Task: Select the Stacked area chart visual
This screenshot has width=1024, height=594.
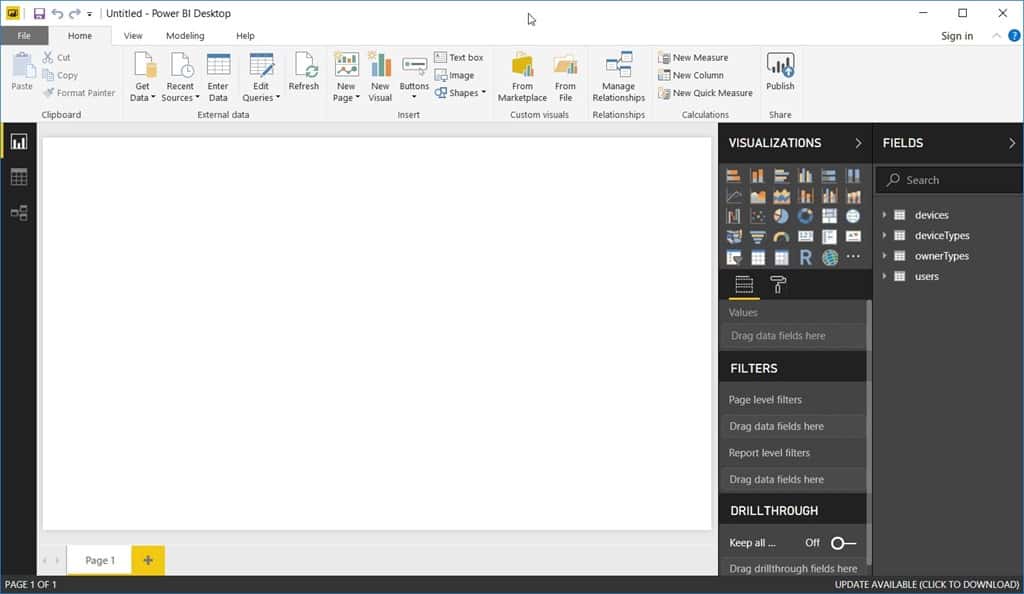Action: (x=781, y=196)
